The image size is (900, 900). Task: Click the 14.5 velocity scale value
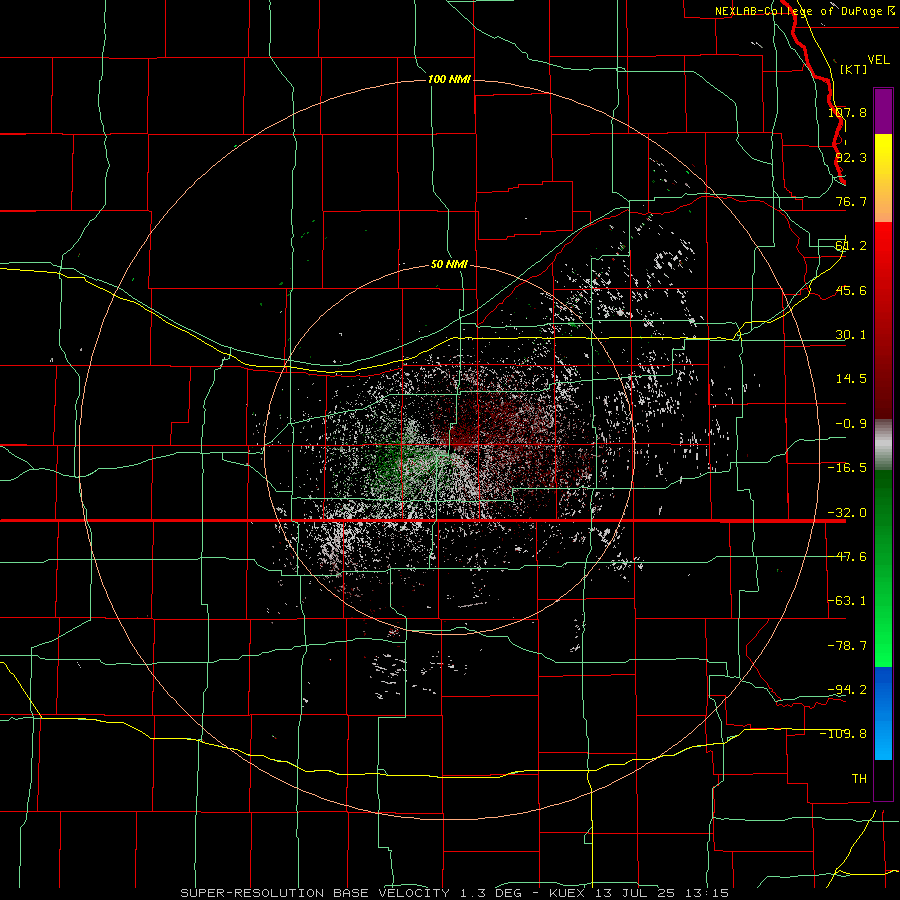click(851, 379)
